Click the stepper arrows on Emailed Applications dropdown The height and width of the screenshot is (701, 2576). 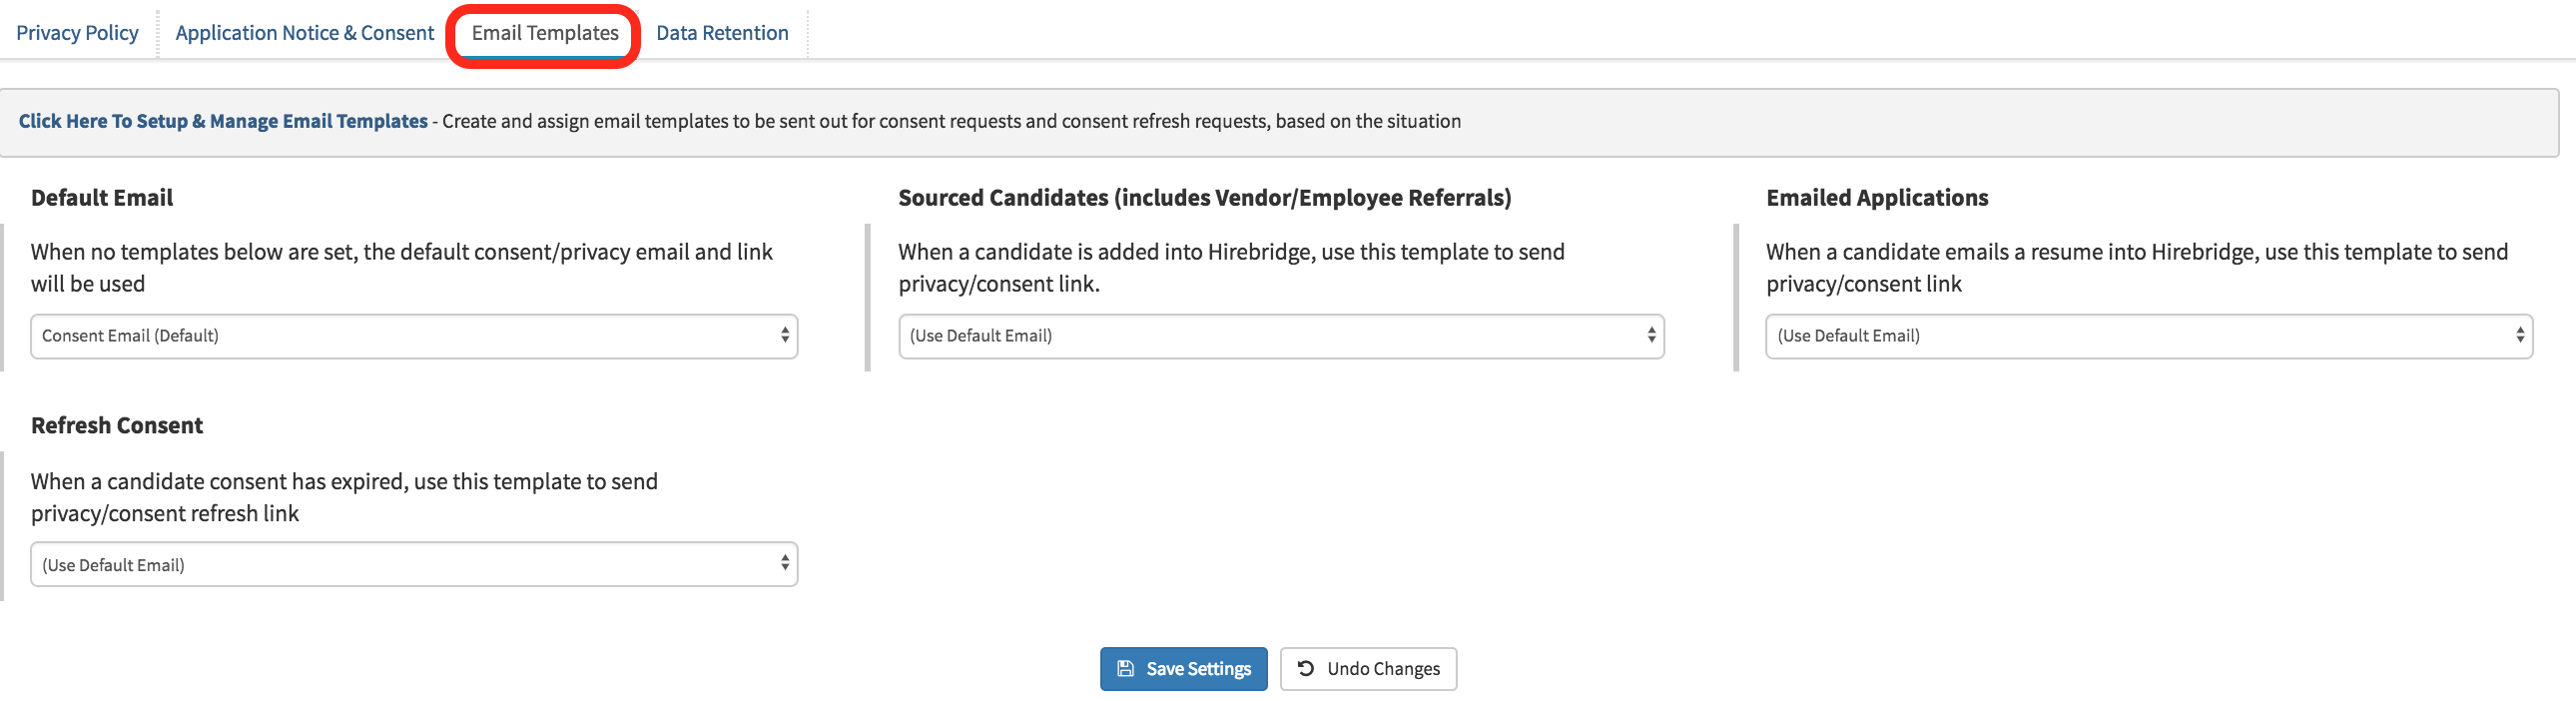click(x=2518, y=336)
